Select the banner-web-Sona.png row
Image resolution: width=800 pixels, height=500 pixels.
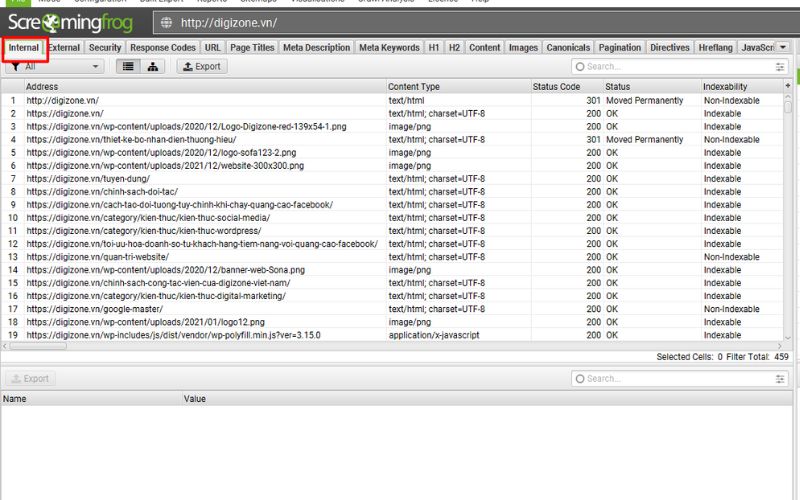coord(391,270)
